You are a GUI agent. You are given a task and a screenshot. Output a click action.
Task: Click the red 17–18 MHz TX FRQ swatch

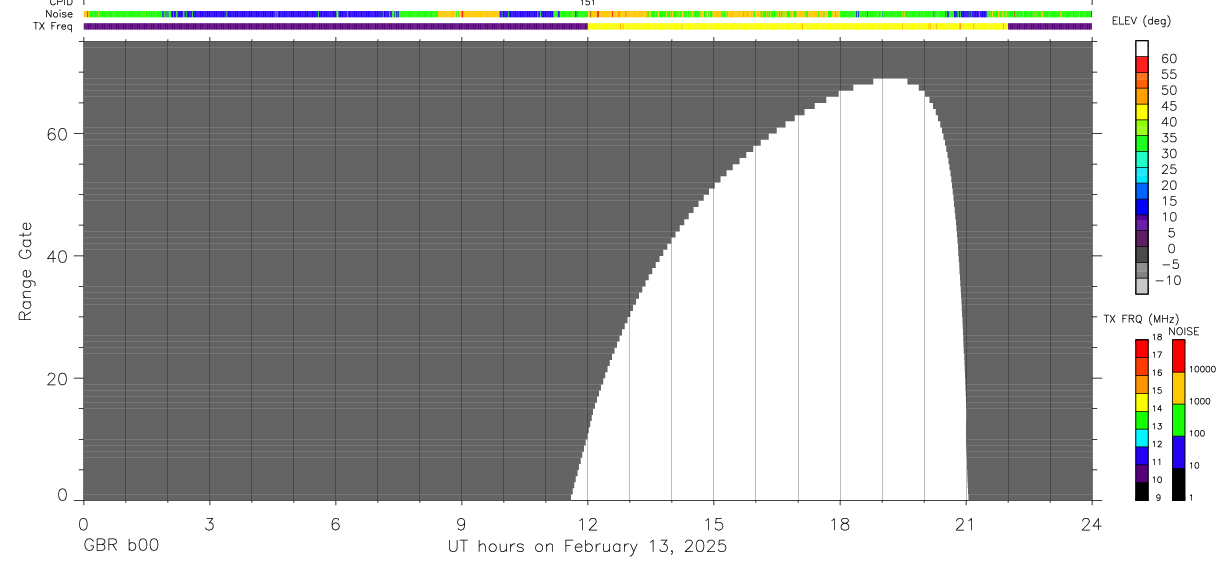tap(1142, 348)
